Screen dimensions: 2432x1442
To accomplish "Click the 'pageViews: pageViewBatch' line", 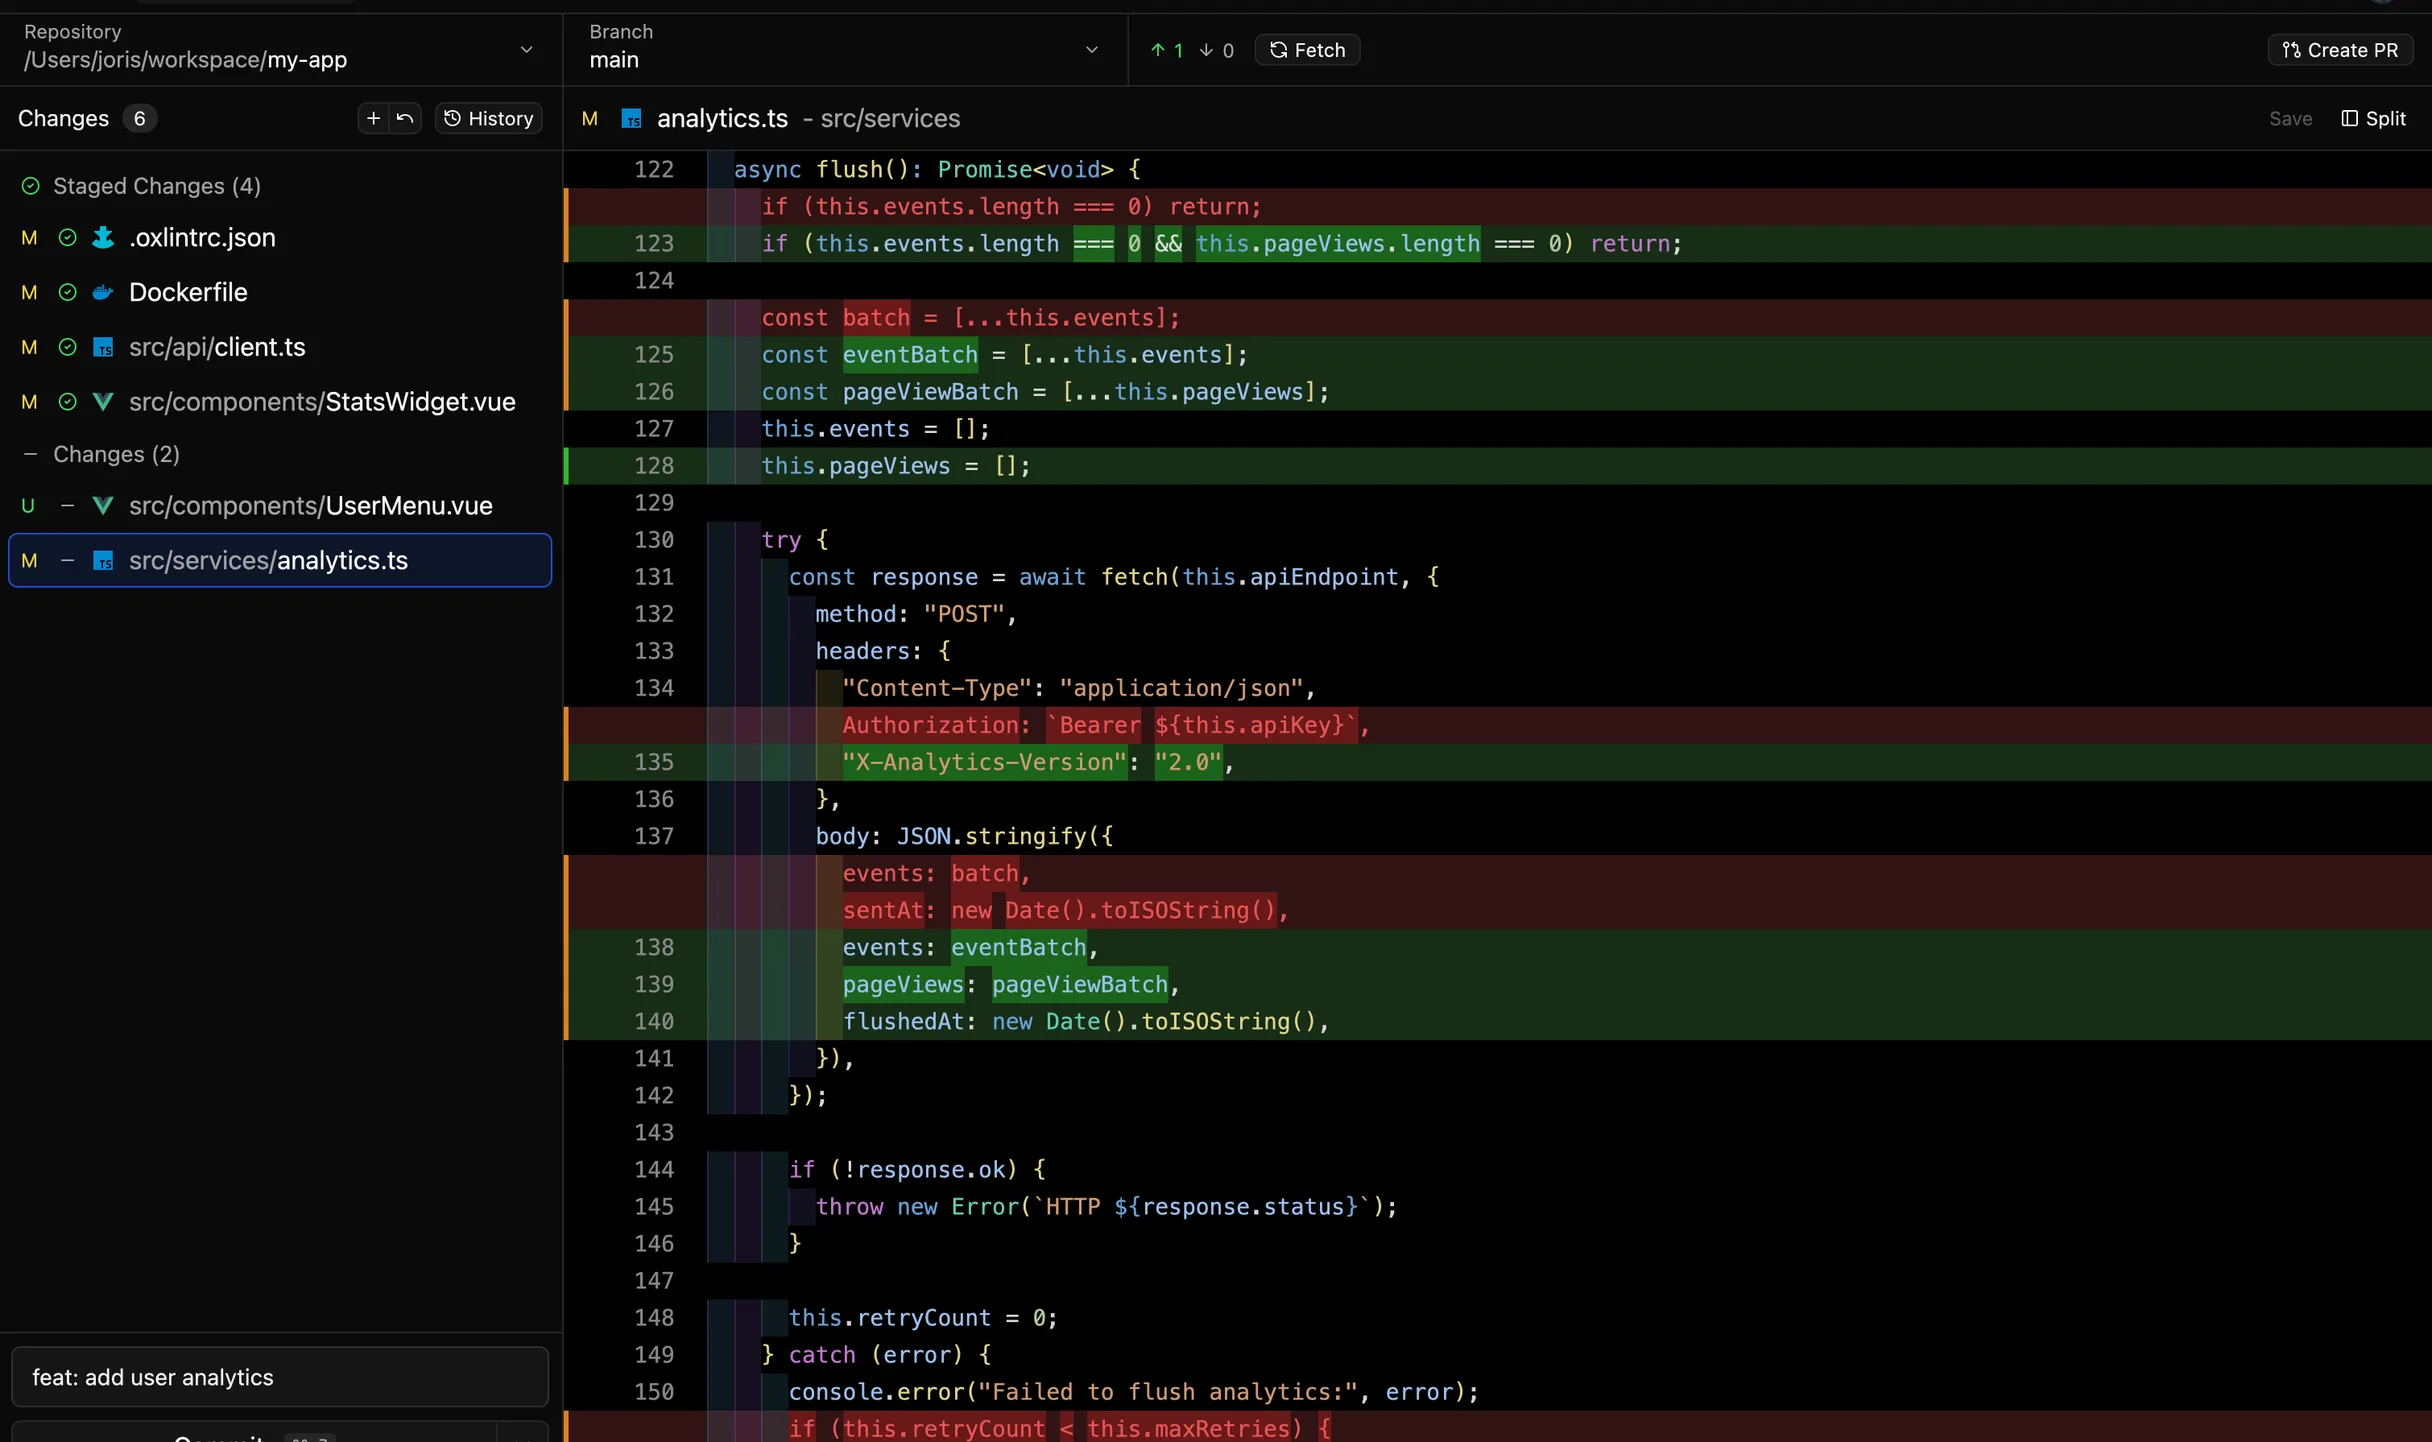I will point(1498,984).
